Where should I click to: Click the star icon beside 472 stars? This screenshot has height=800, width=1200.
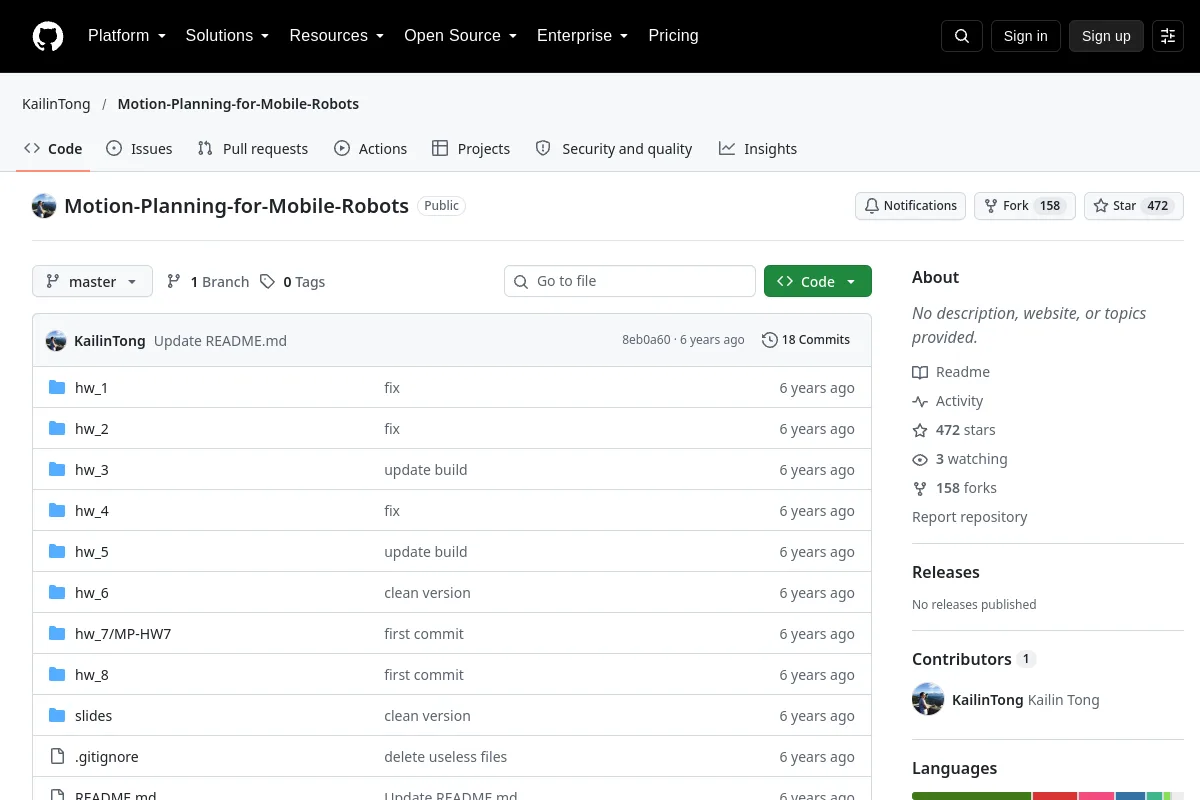point(920,430)
